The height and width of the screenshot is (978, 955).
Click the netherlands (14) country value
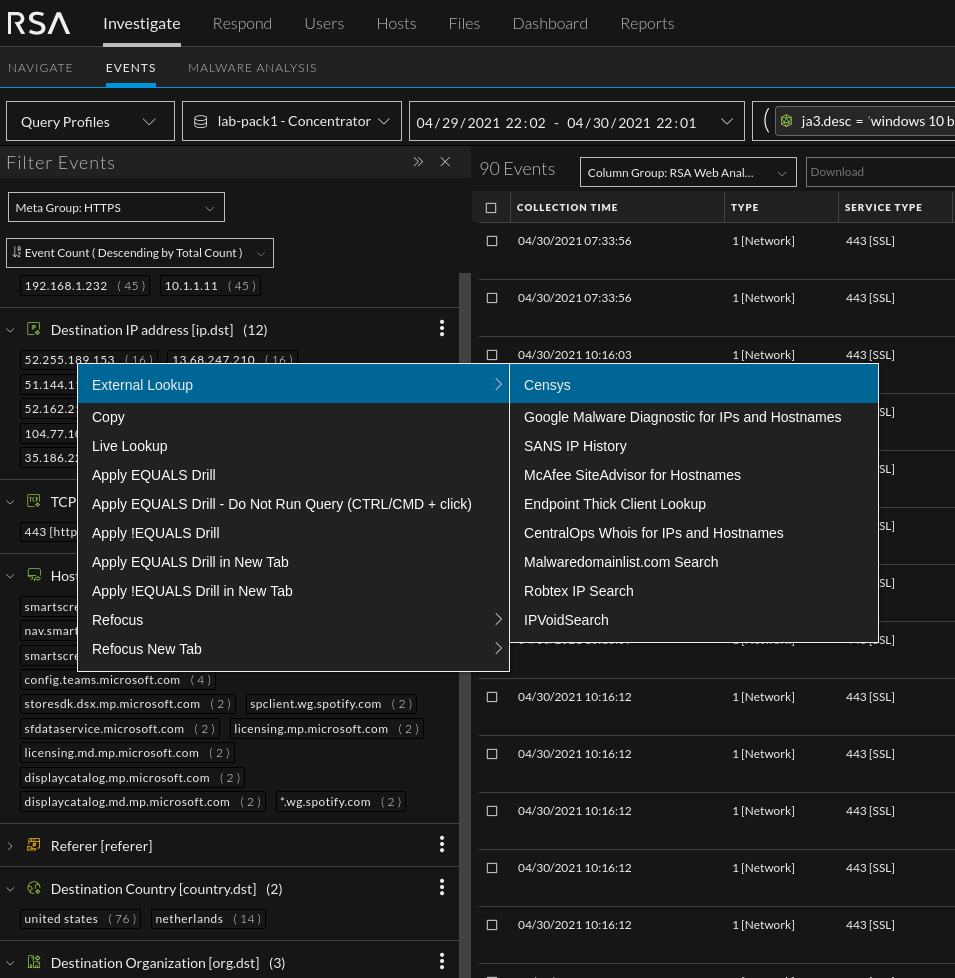click(x=208, y=919)
